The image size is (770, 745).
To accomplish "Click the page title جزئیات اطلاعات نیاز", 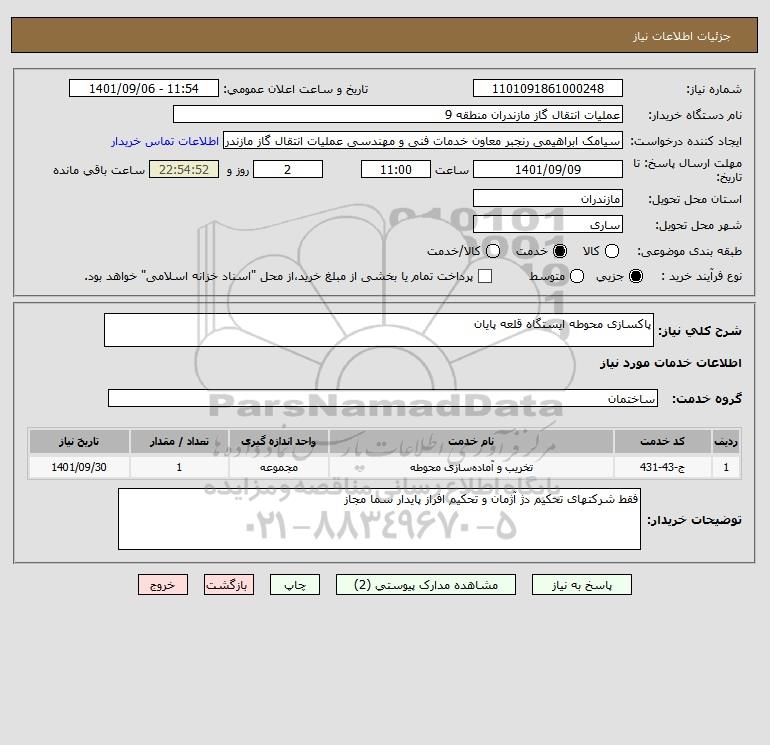I will (x=682, y=36).
